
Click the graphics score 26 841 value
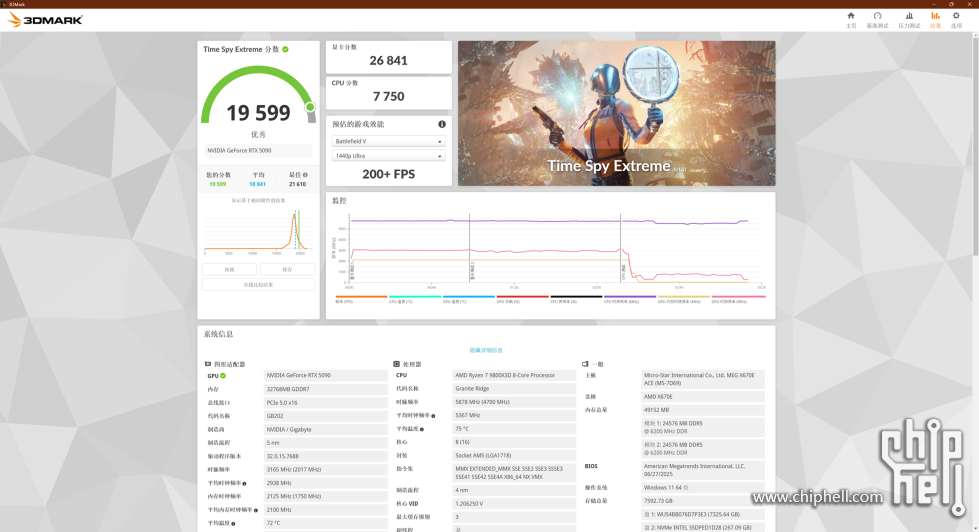click(x=388, y=61)
